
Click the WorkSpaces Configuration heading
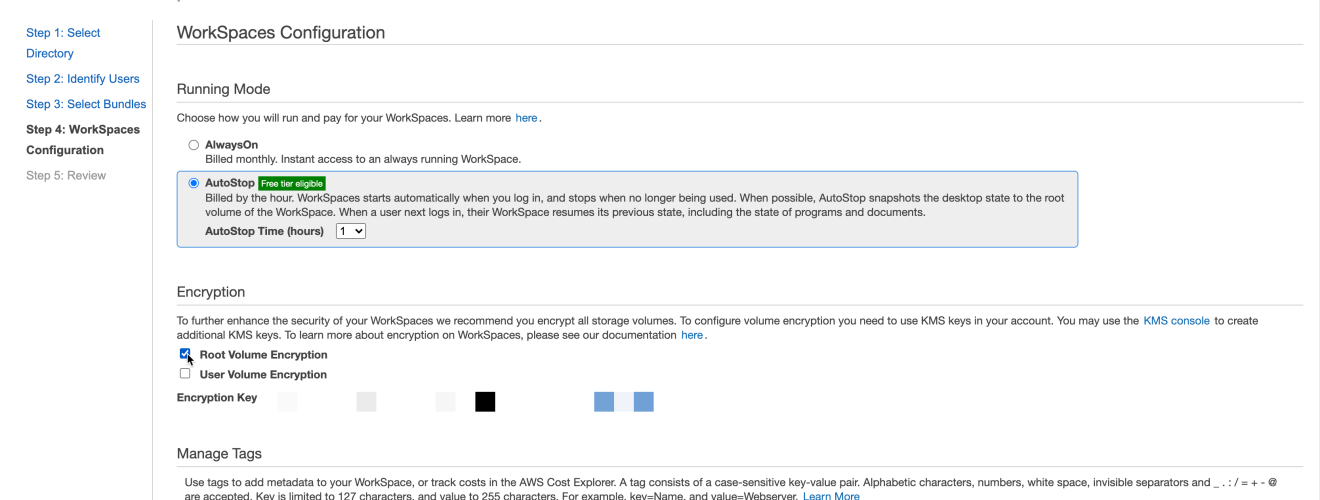click(281, 32)
